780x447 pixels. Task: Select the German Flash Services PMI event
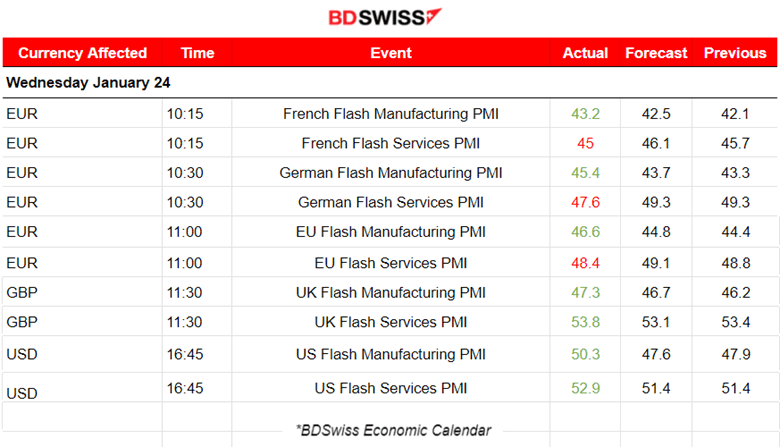[391, 202]
